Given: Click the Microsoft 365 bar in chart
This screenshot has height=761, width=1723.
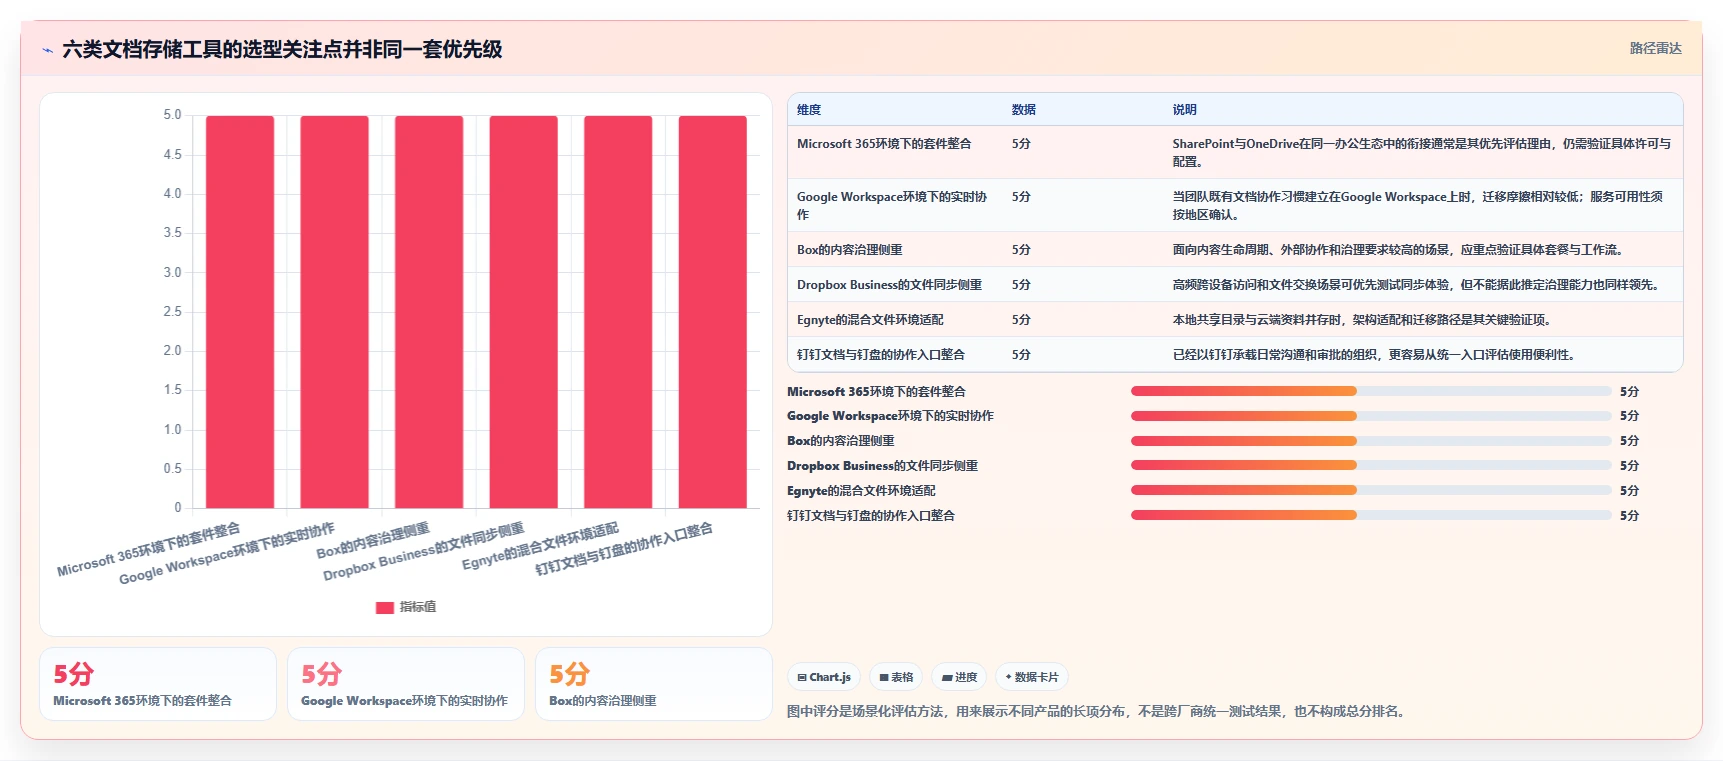Looking at the screenshot, I should pyautogui.click(x=240, y=312).
